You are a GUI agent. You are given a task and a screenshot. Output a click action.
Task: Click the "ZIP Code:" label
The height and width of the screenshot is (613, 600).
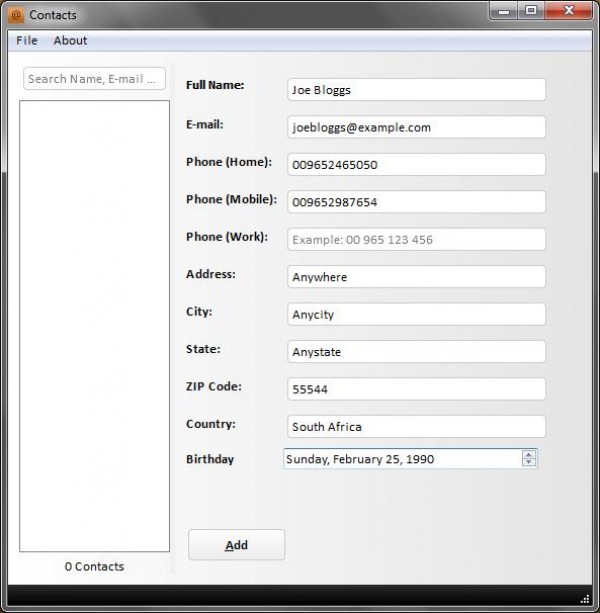point(214,387)
